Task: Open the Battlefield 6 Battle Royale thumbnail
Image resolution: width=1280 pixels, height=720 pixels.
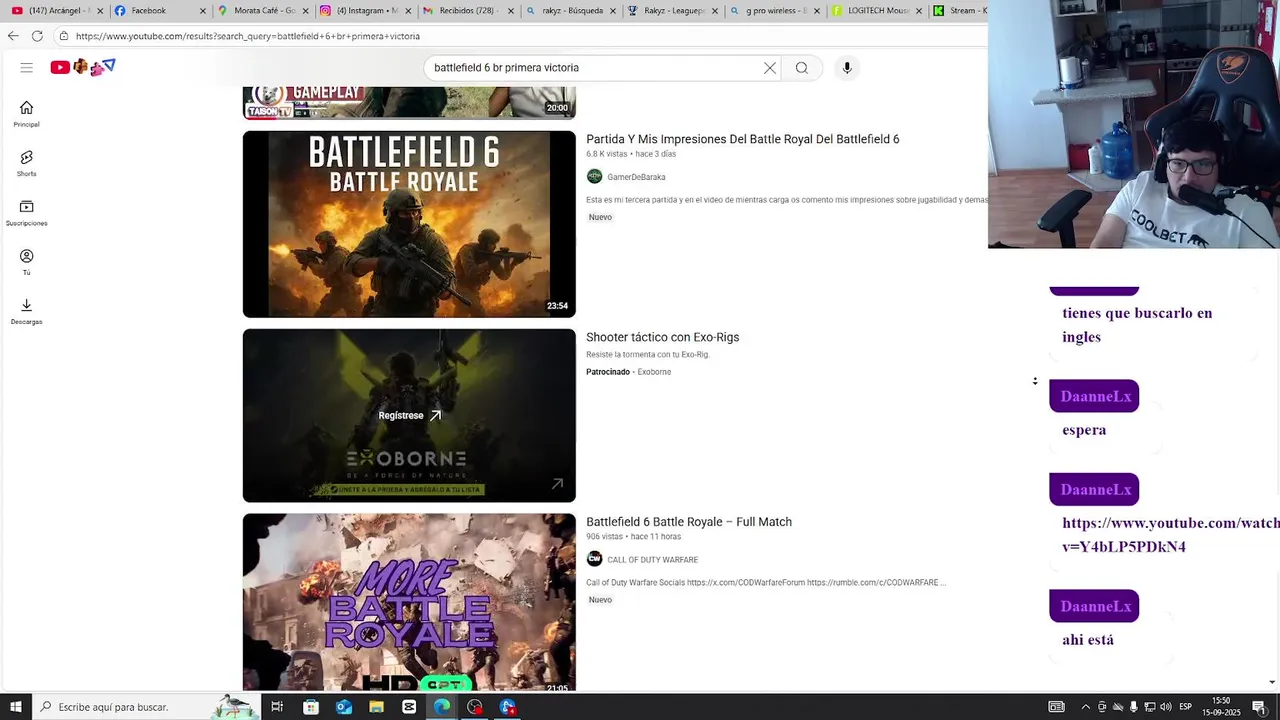Action: point(409,224)
